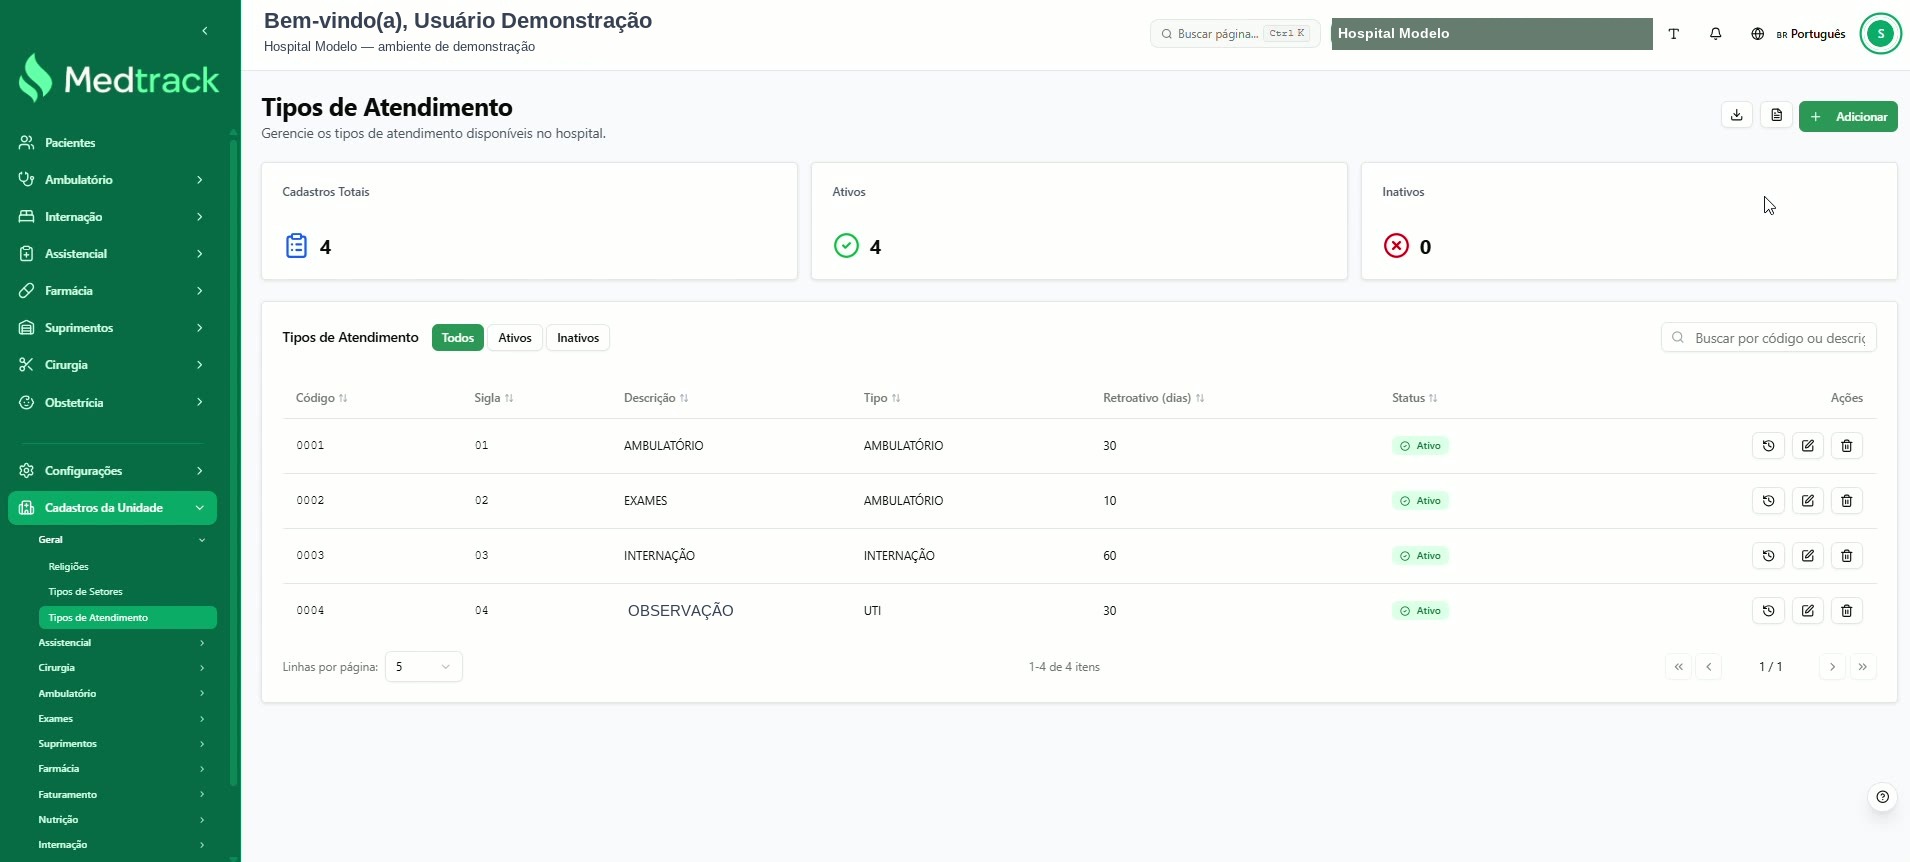Select the Ativos filter tab

[515, 338]
